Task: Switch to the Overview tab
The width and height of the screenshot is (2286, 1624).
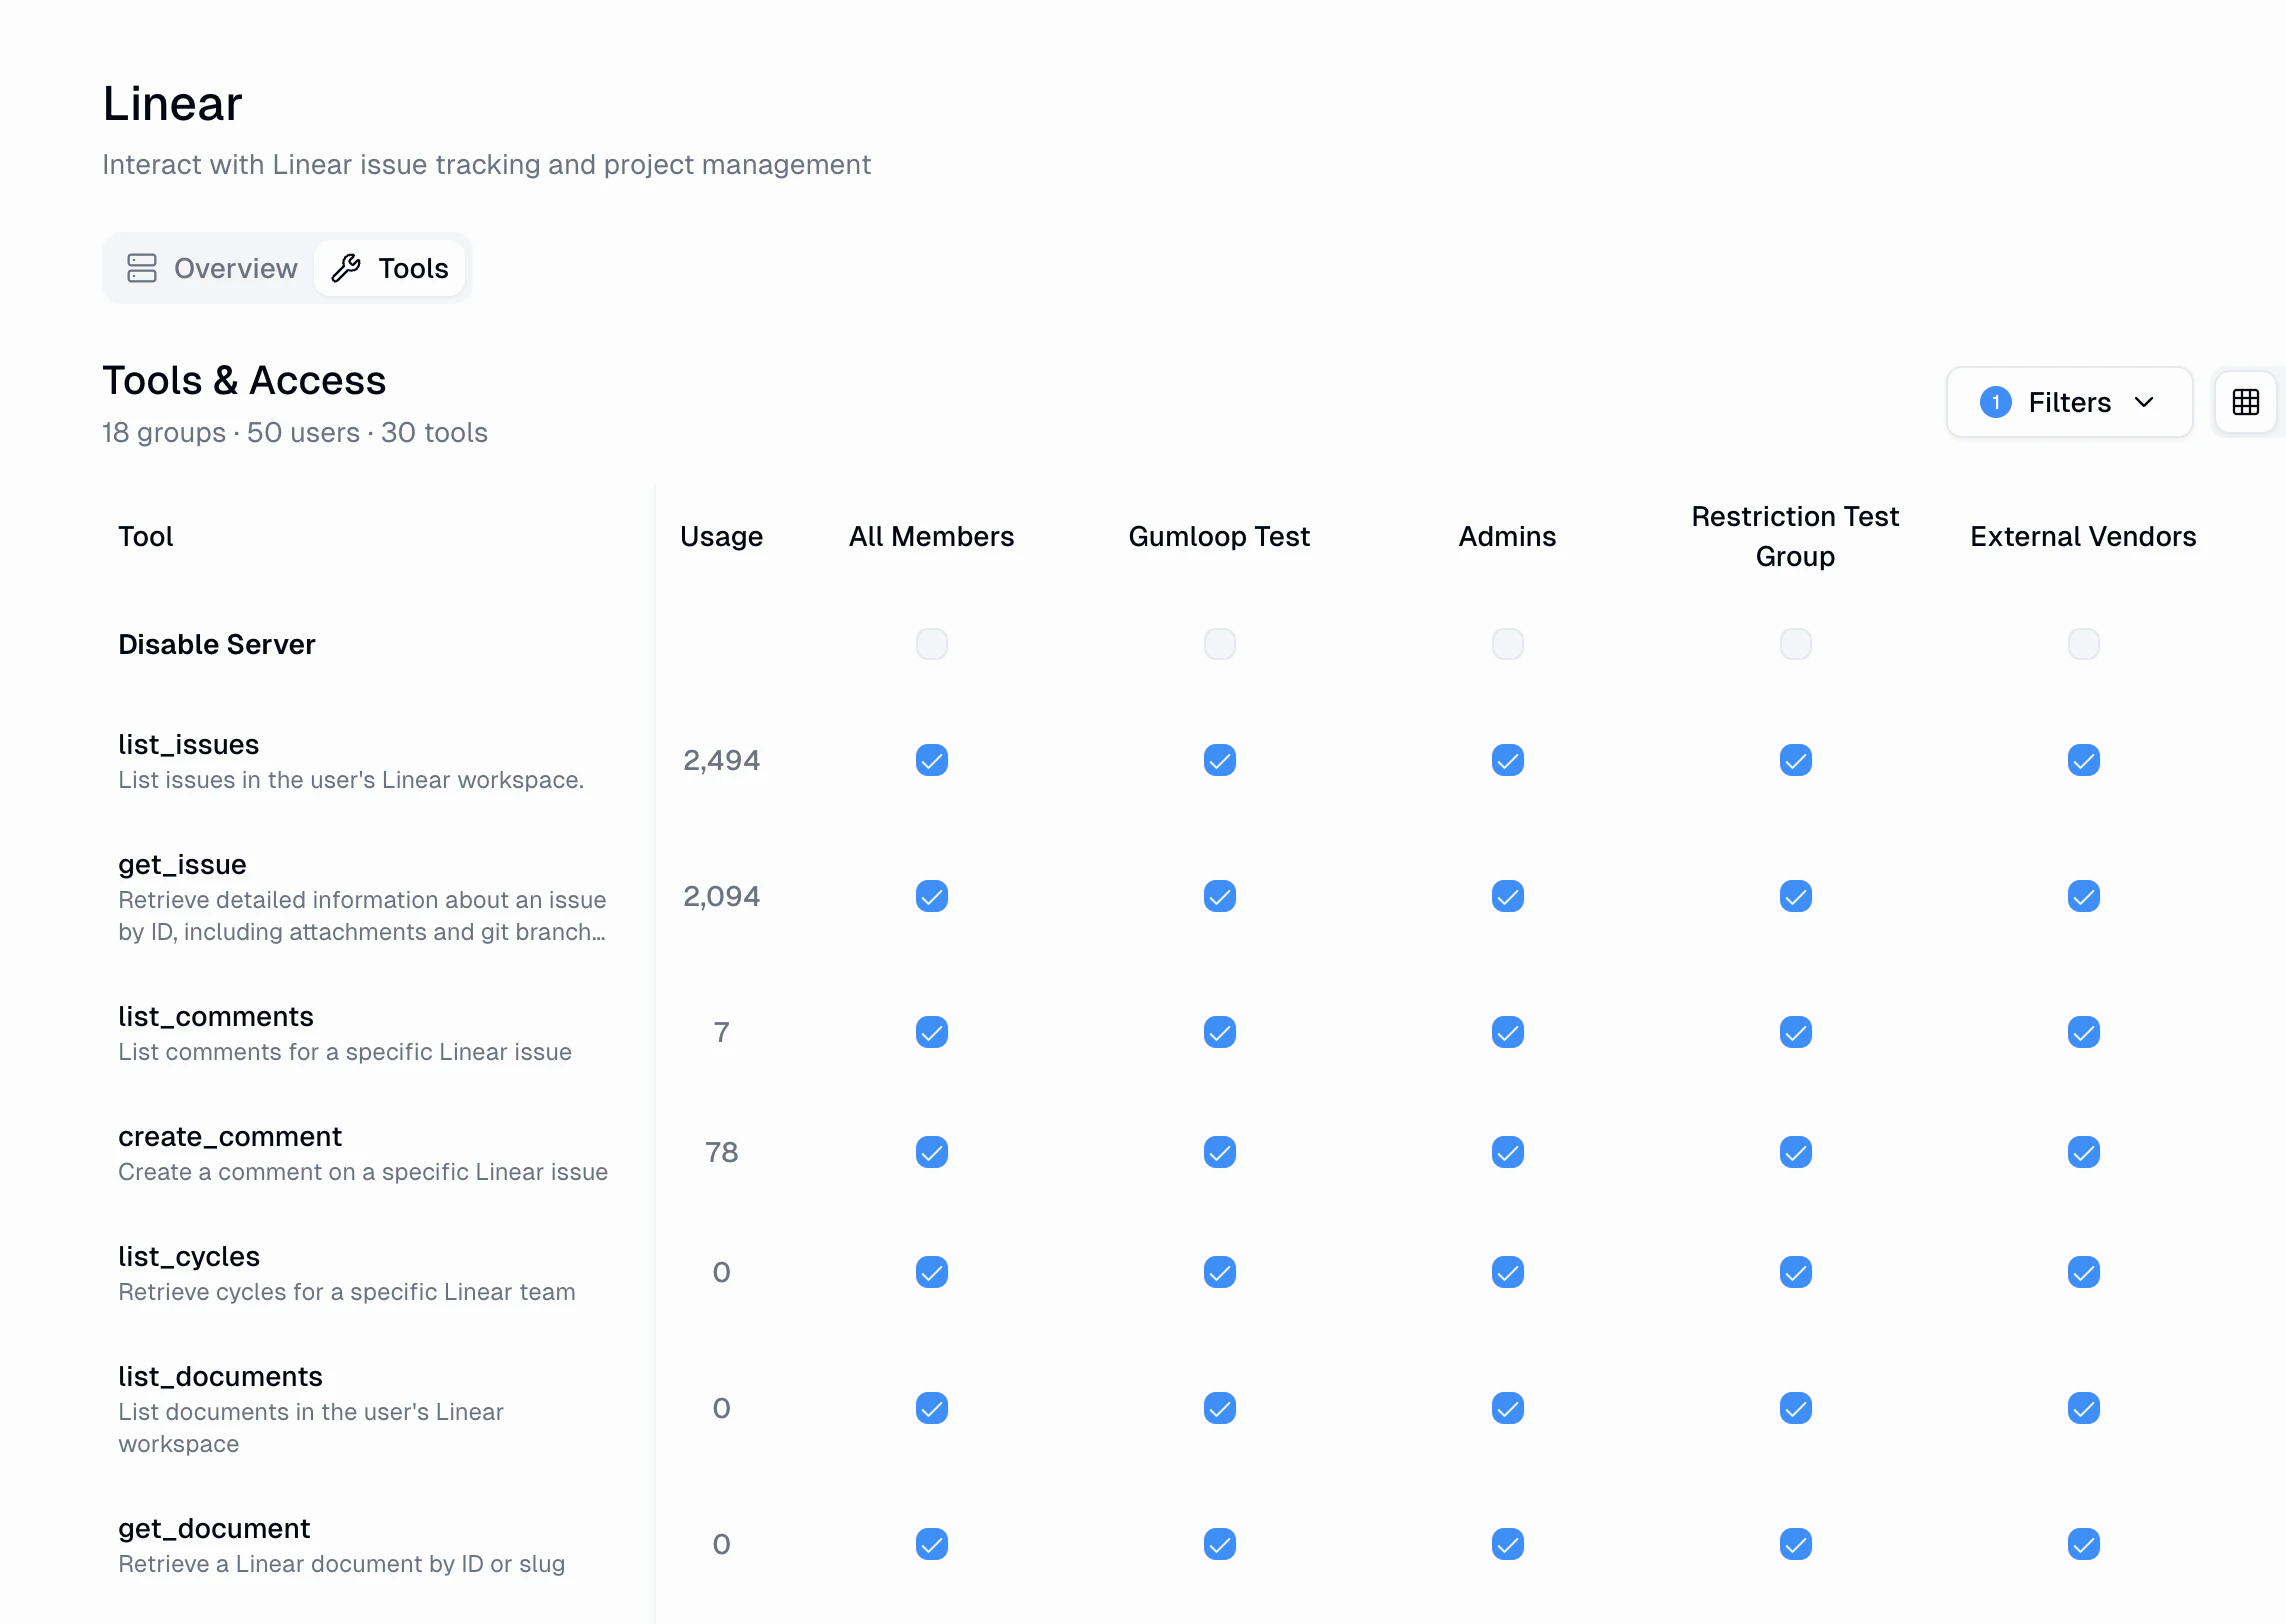Action: [x=212, y=268]
